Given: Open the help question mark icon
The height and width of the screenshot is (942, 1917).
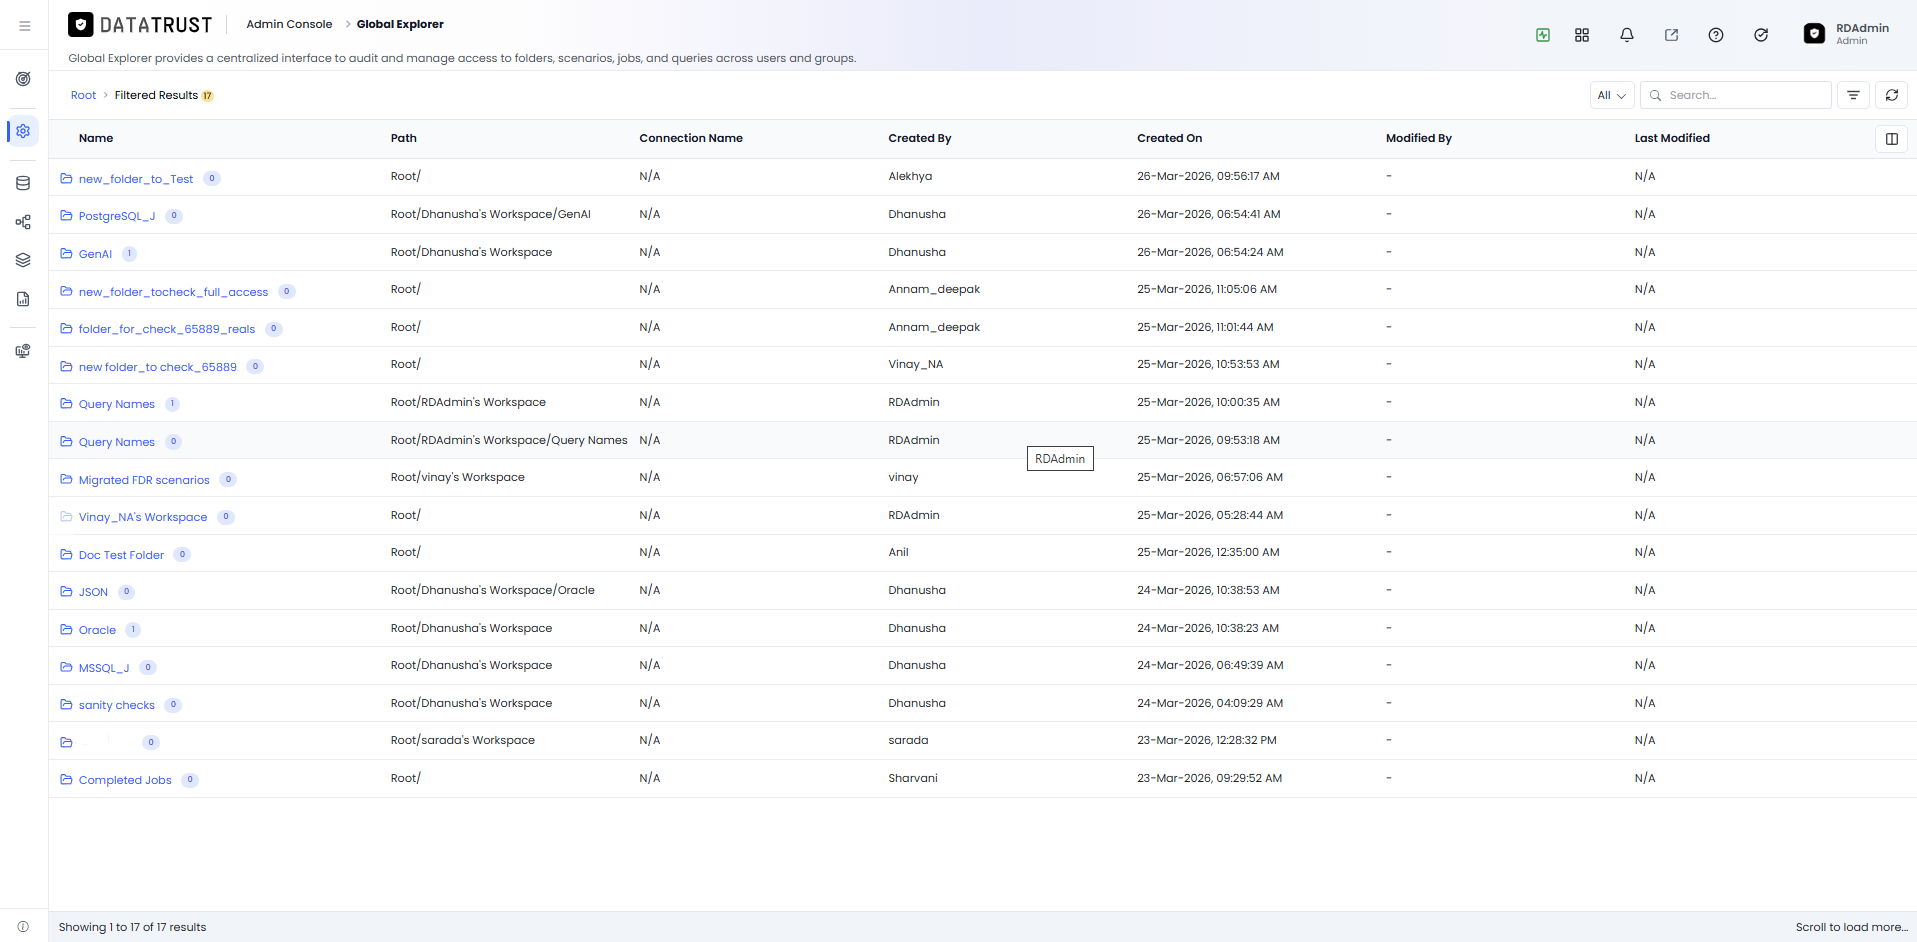Looking at the screenshot, I should pos(1716,35).
